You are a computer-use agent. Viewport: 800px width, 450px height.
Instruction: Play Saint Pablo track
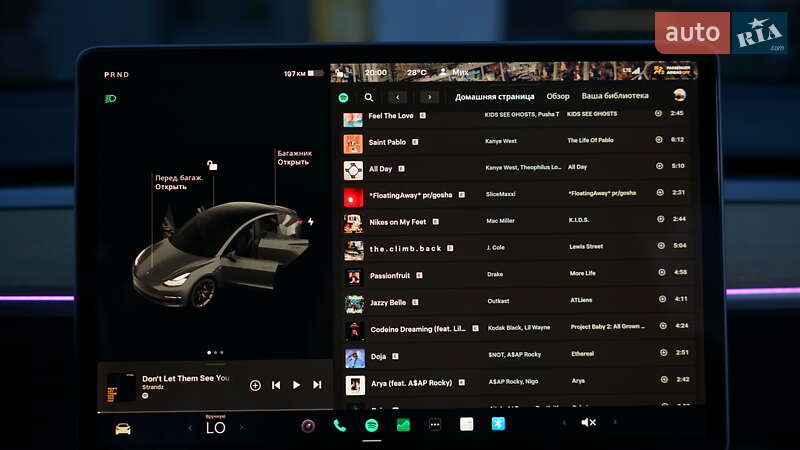click(x=514, y=142)
